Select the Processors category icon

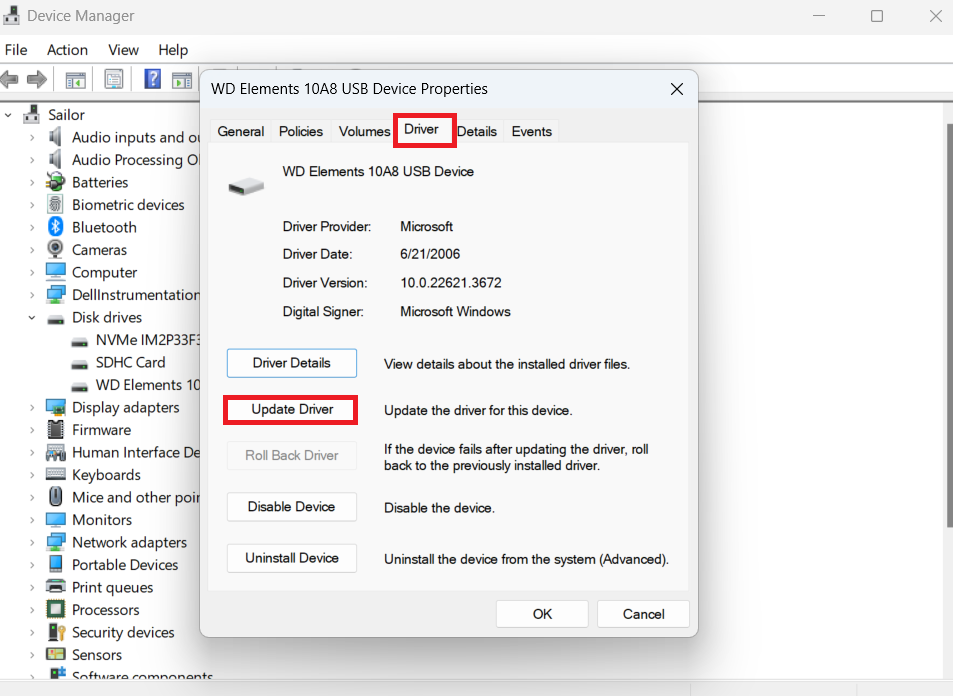tap(55, 609)
